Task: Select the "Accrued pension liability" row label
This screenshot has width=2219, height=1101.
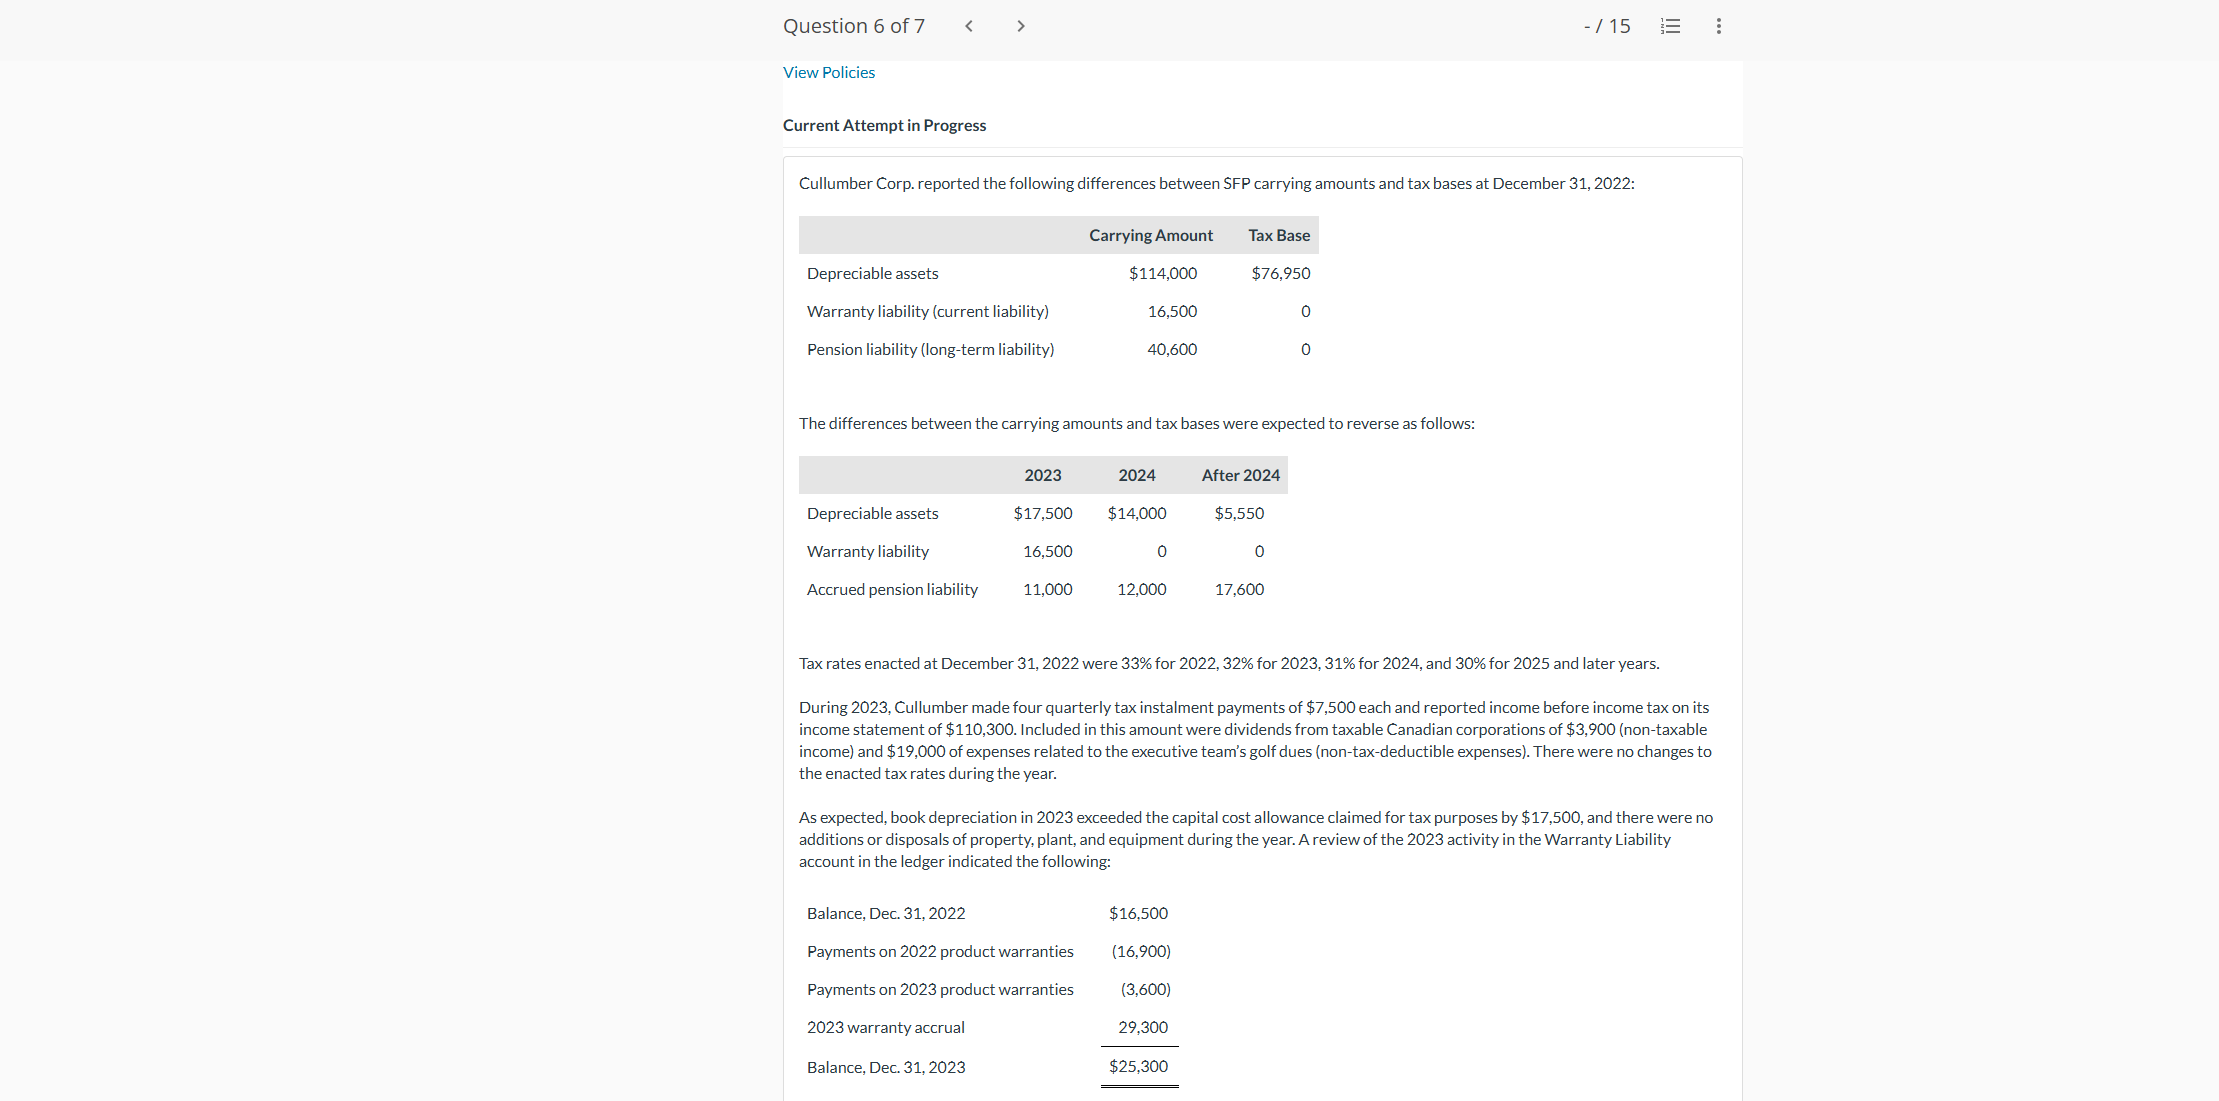Action: point(892,589)
